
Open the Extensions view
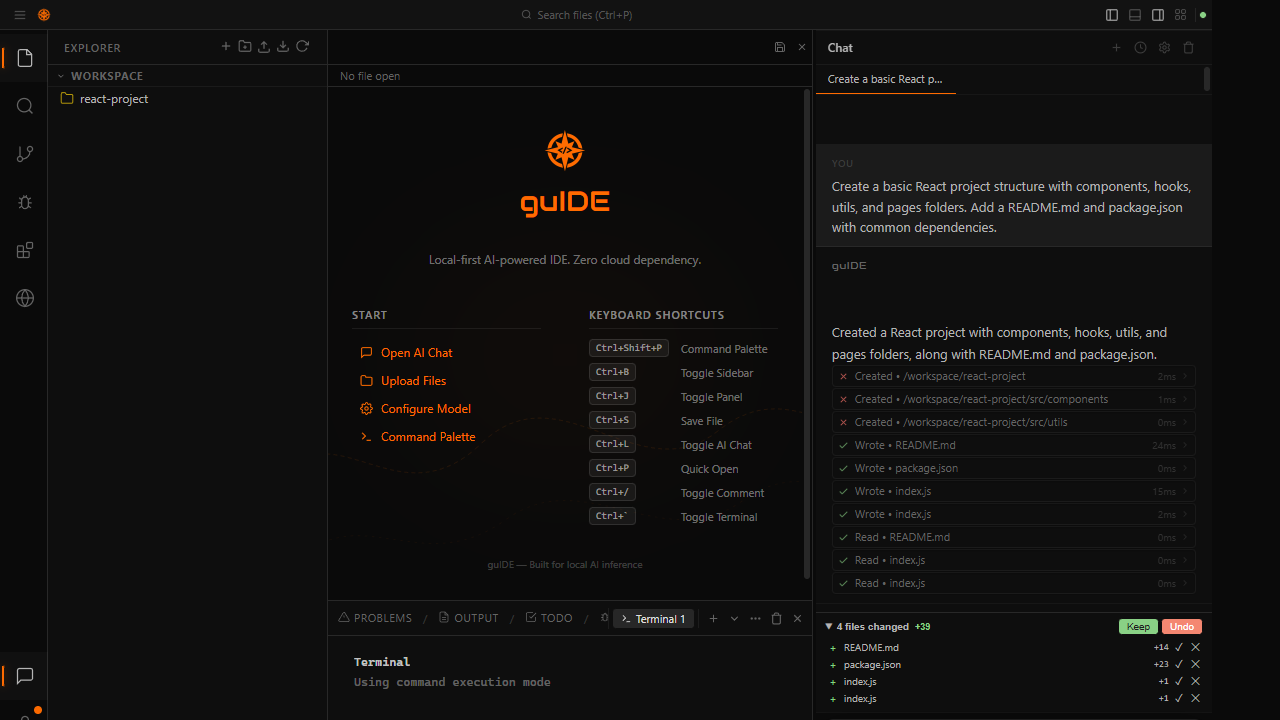pos(25,250)
